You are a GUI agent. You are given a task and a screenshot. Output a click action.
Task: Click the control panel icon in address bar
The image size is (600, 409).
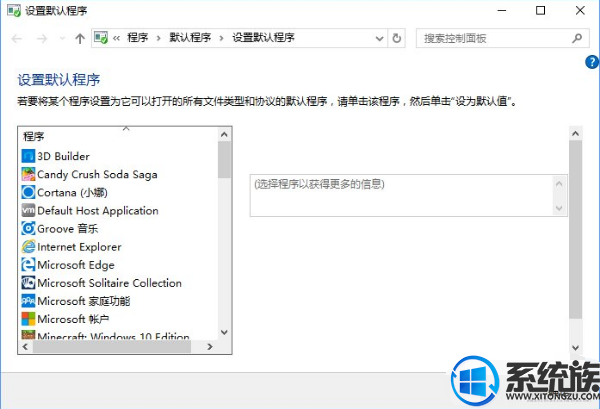tap(101, 37)
